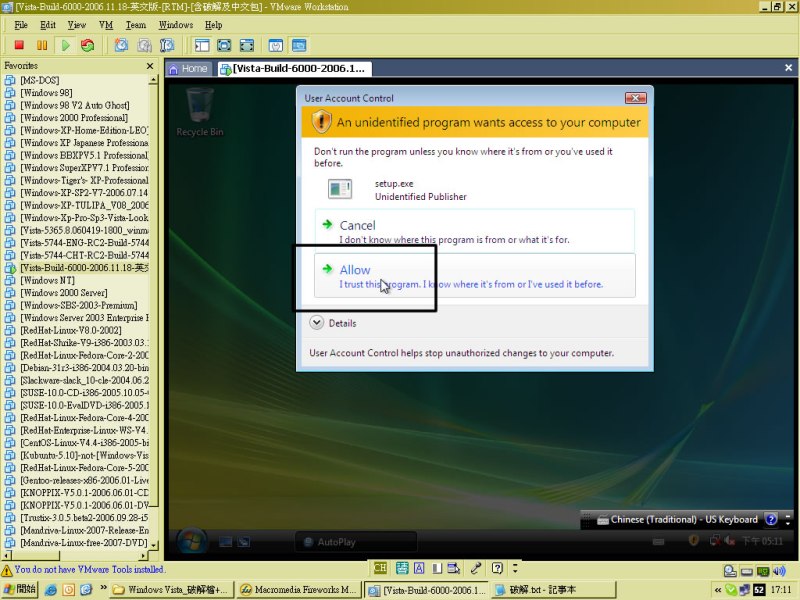Screen dimensions: 800x600
Task: Allow setup.exe in User Account Control
Action: pyautogui.click(x=474, y=276)
